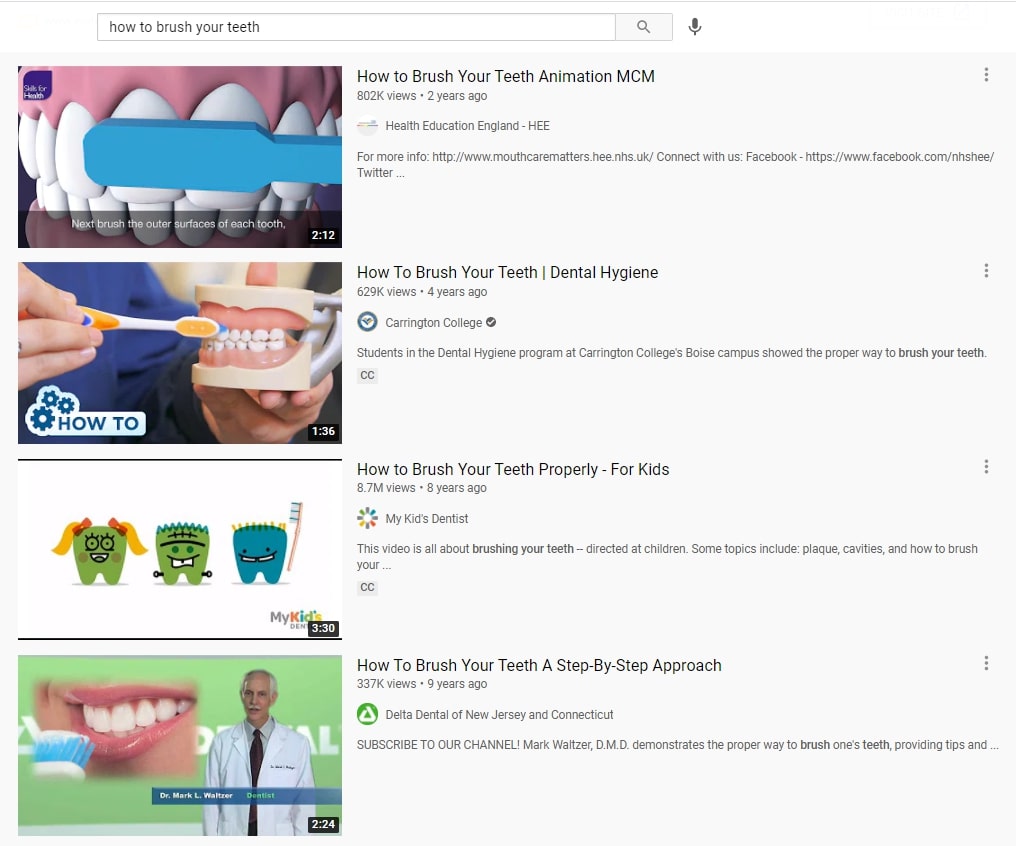Open options menu for Animation MCM video
The width and height of the screenshot is (1016, 846).
coord(986,74)
